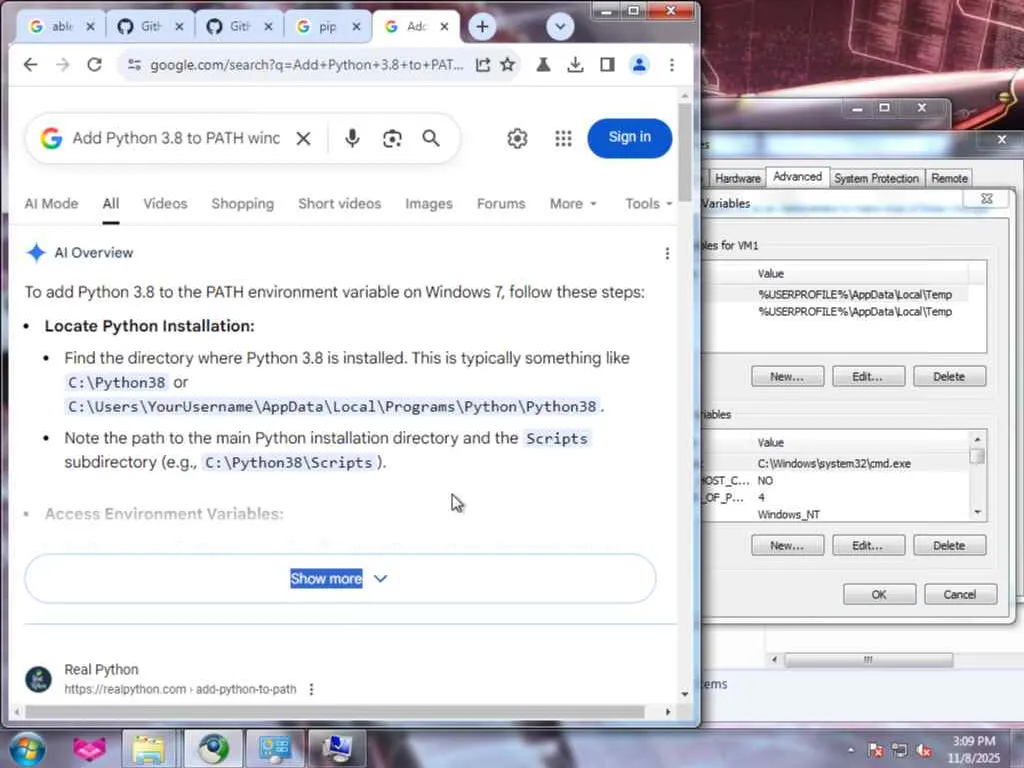1024x768 pixels.
Task: Click the Chrome address bar URL
Action: (306, 65)
